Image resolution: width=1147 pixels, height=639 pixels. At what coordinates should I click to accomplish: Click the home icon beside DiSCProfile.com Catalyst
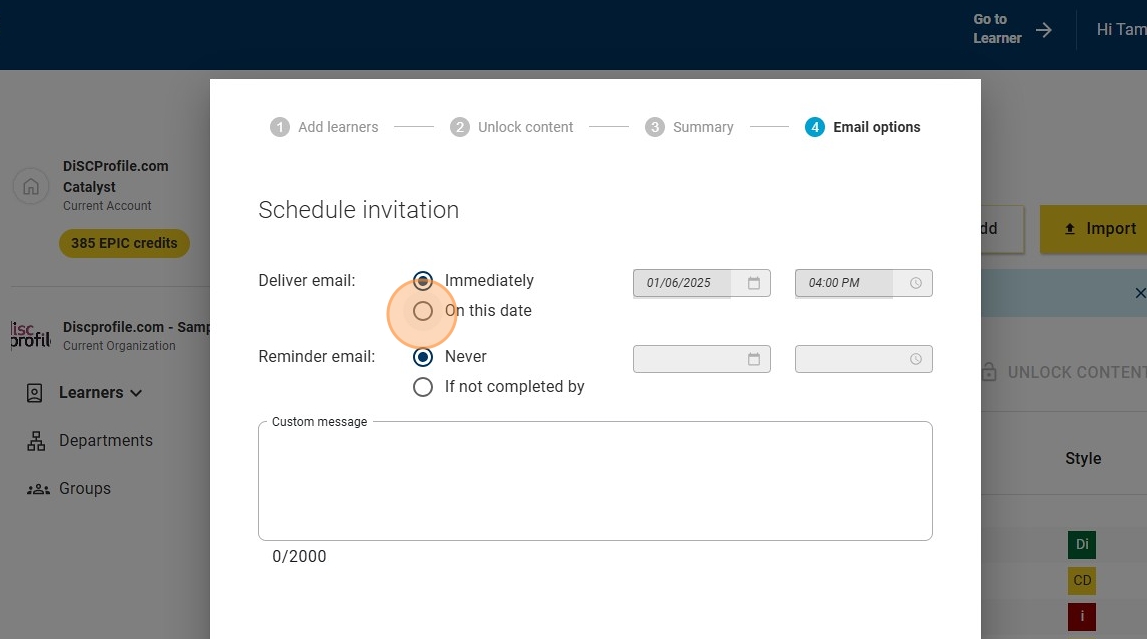pos(31,186)
